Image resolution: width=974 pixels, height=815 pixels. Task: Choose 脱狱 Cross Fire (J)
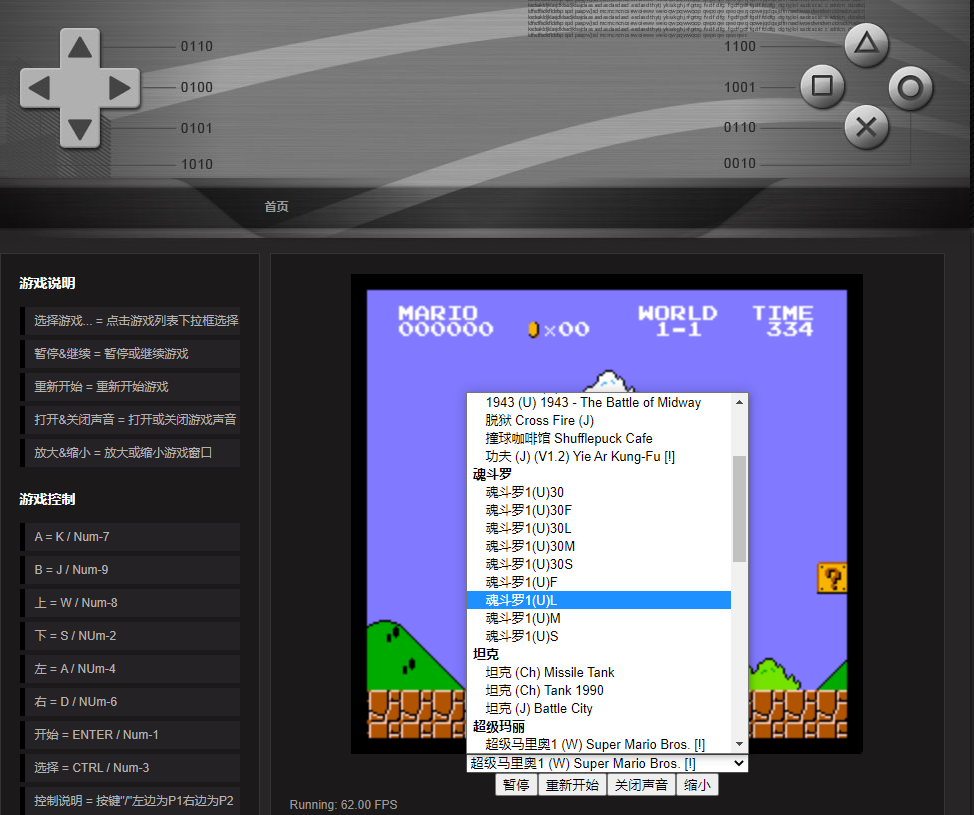(x=599, y=421)
